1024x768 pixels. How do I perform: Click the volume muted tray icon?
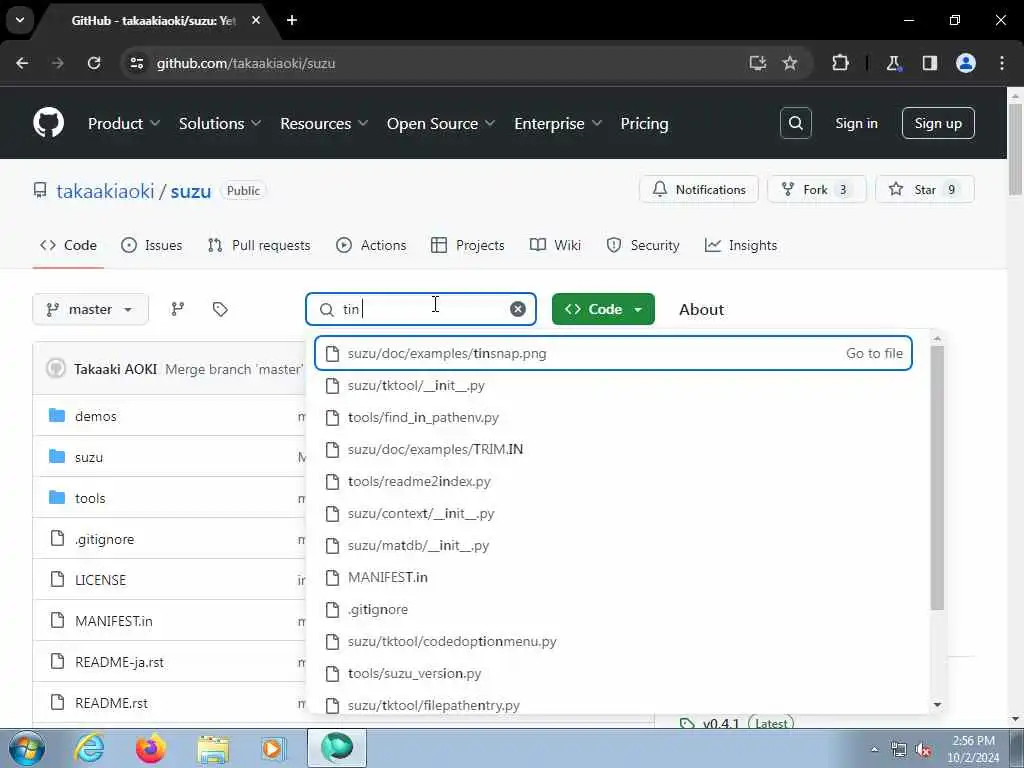point(923,749)
